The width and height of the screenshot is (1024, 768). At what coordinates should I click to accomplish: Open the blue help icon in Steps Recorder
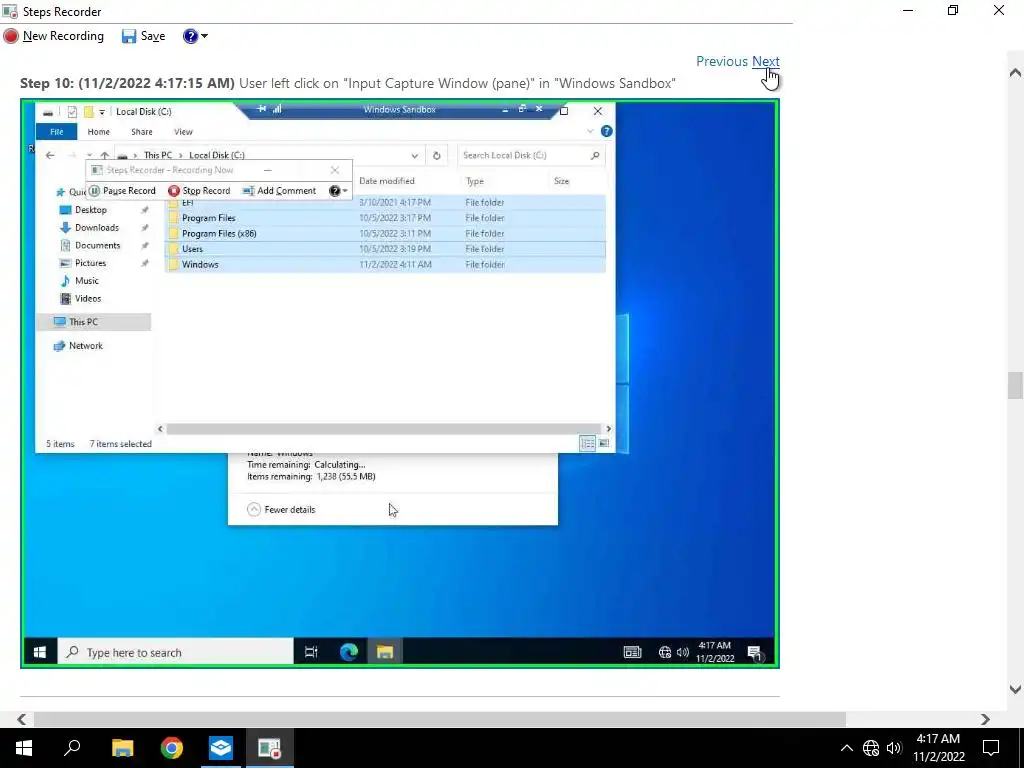point(190,36)
